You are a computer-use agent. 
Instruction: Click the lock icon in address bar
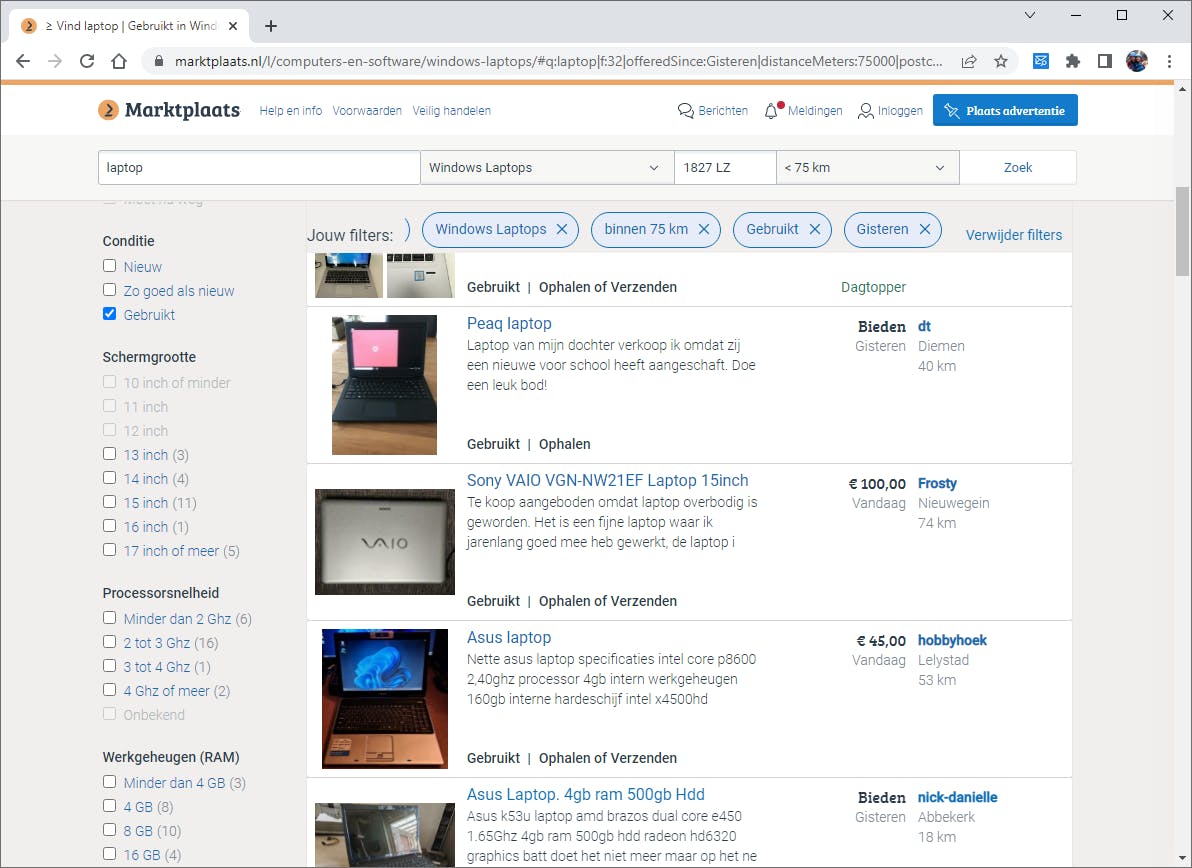158,61
